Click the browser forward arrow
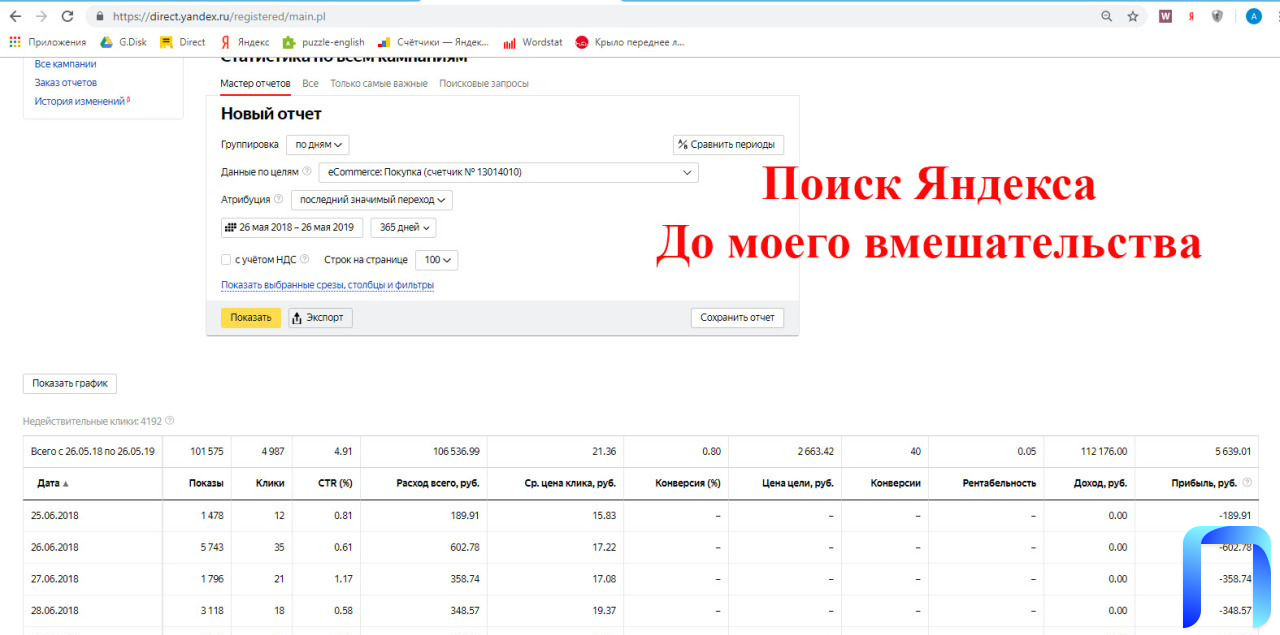The height and width of the screenshot is (635, 1280). click(41, 16)
